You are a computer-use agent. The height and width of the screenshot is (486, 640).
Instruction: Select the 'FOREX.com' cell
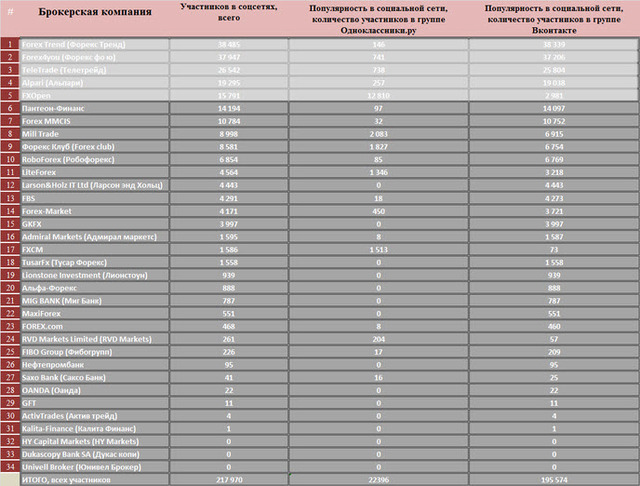(x=95, y=326)
